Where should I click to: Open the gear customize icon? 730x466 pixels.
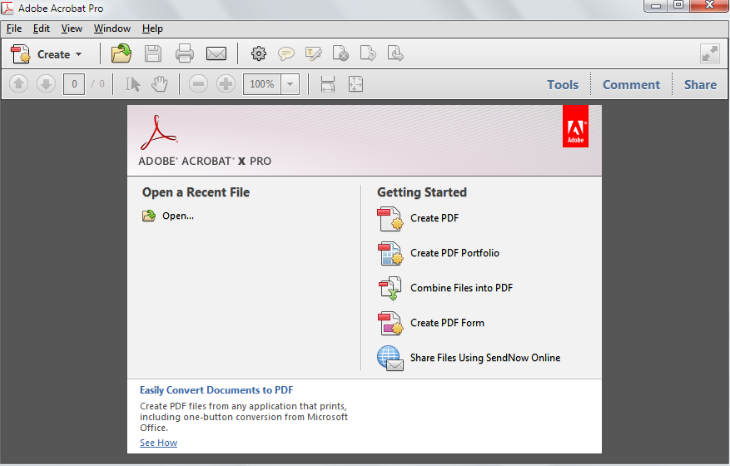tap(258, 54)
